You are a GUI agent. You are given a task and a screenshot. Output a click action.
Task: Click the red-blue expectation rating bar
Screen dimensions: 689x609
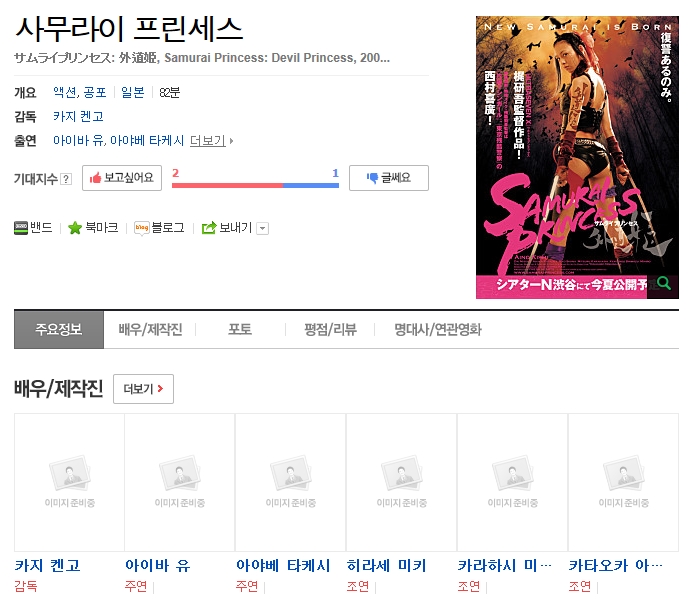(x=255, y=185)
